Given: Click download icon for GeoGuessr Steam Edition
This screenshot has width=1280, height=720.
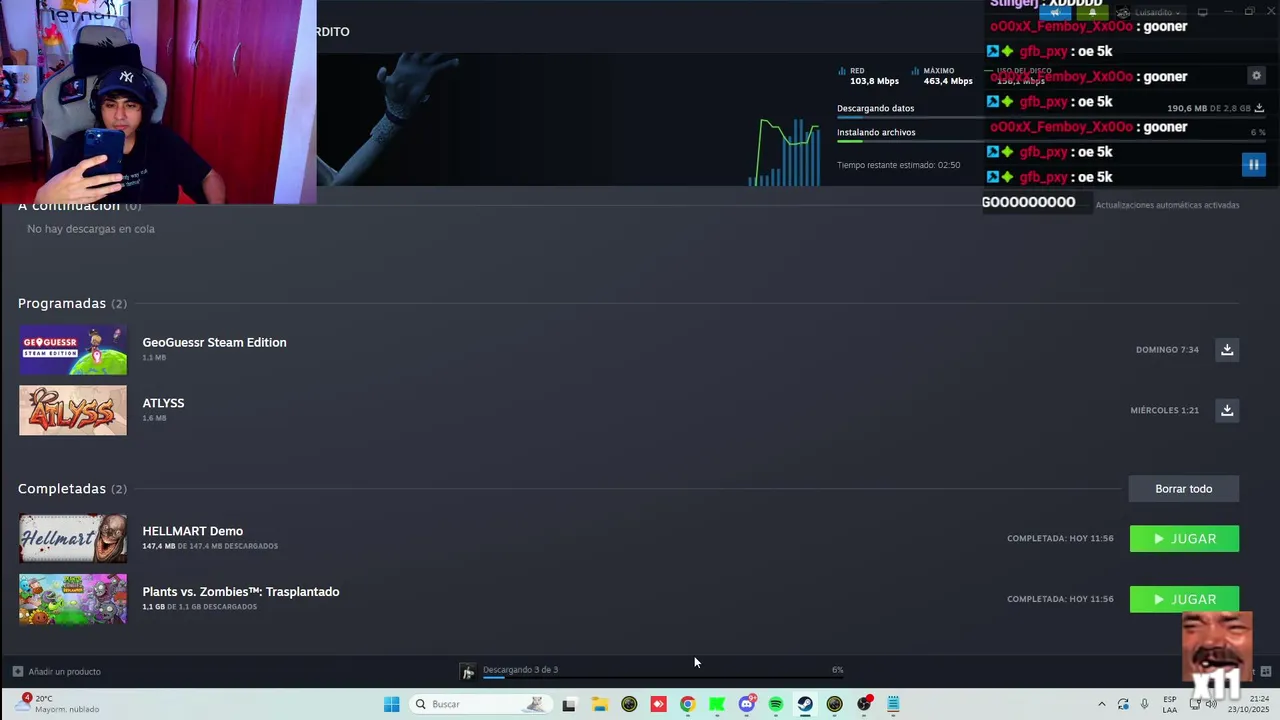Looking at the screenshot, I should click(x=1227, y=349).
